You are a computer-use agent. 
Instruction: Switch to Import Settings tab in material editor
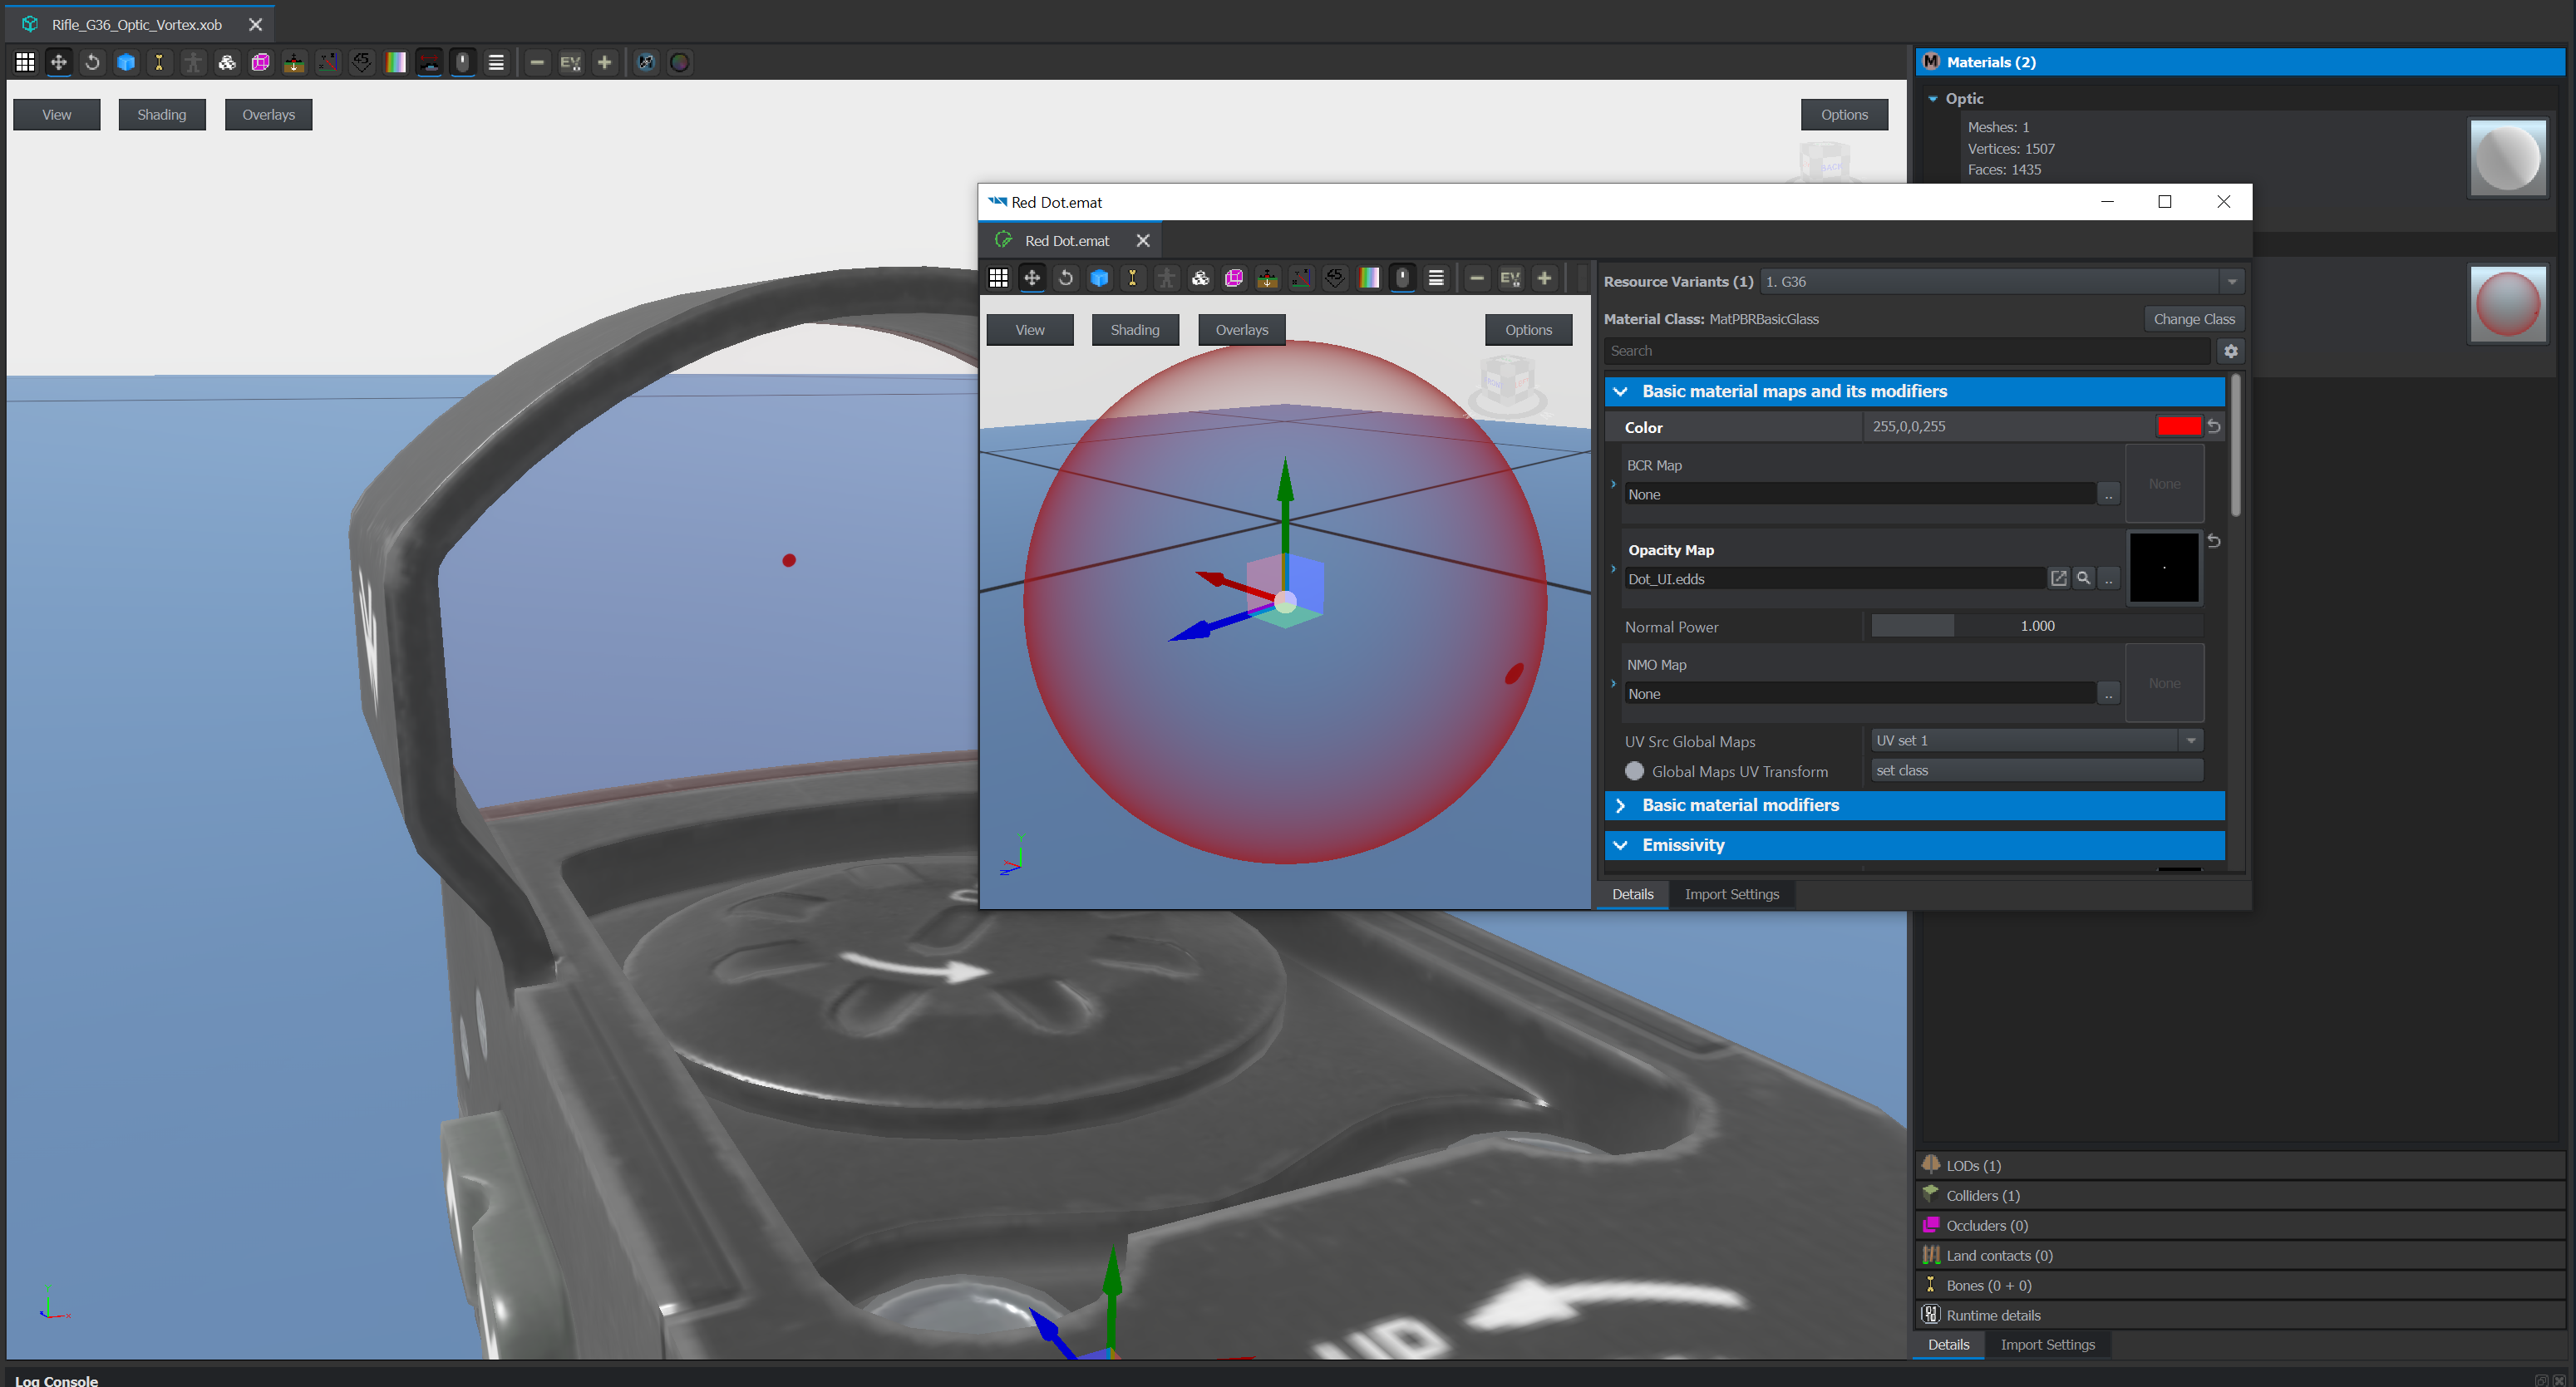tap(1731, 894)
